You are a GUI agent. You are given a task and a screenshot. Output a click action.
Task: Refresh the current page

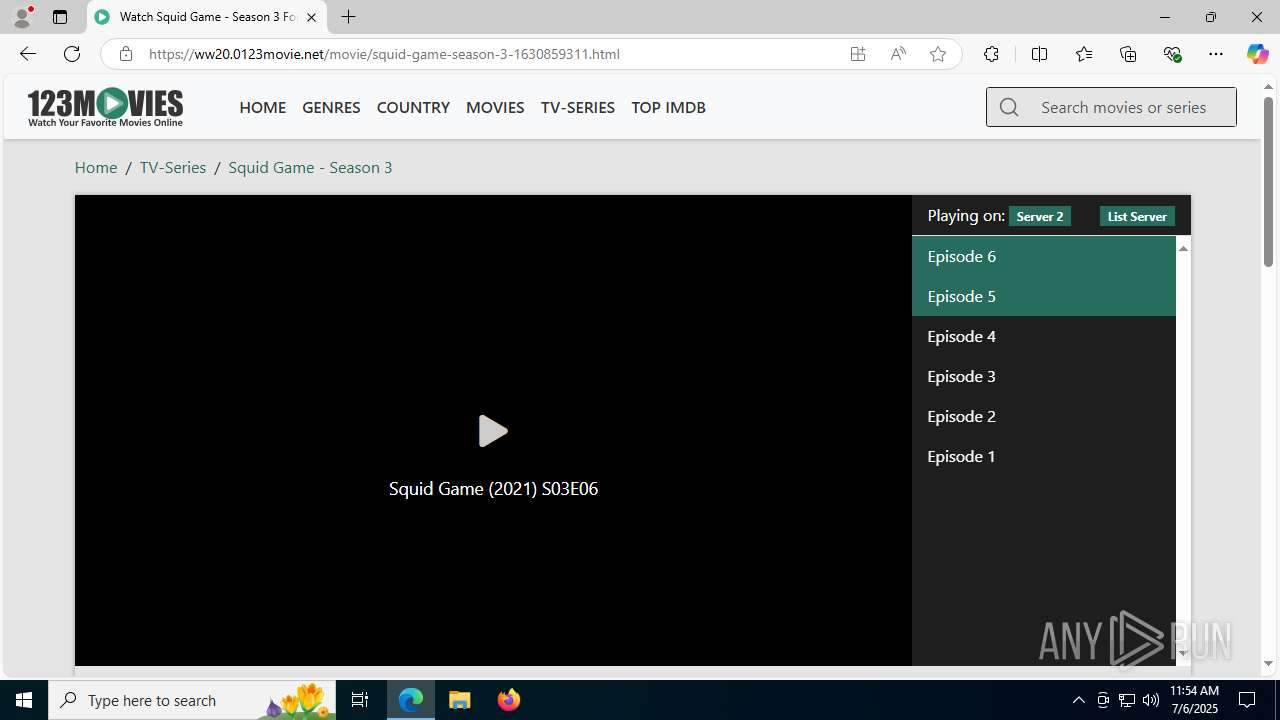(x=72, y=54)
